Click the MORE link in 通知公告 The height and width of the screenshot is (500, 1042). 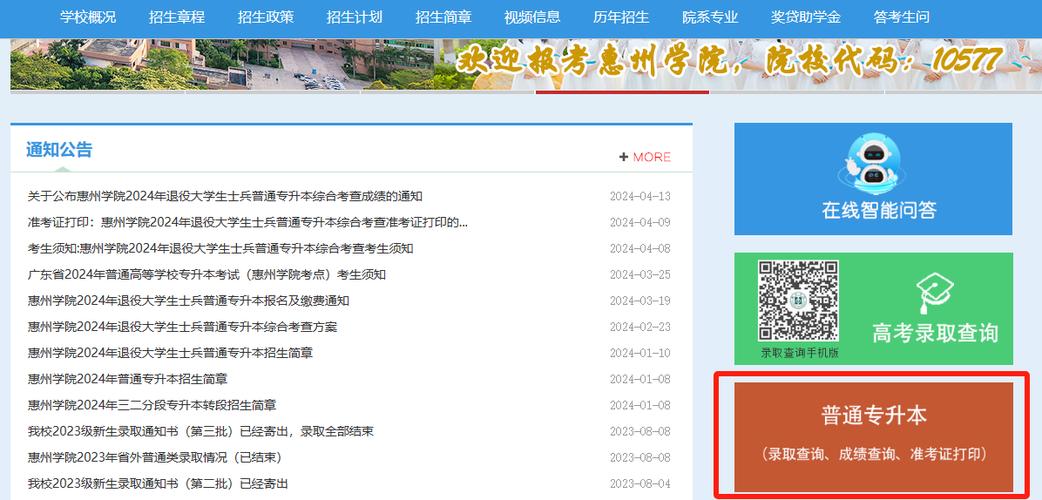coord(652,157)
